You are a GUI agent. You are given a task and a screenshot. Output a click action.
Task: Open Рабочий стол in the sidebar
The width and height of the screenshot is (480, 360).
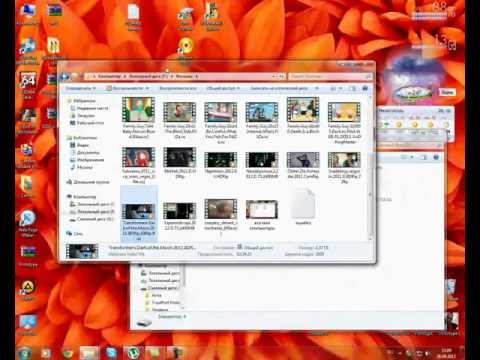coord(87,123)
